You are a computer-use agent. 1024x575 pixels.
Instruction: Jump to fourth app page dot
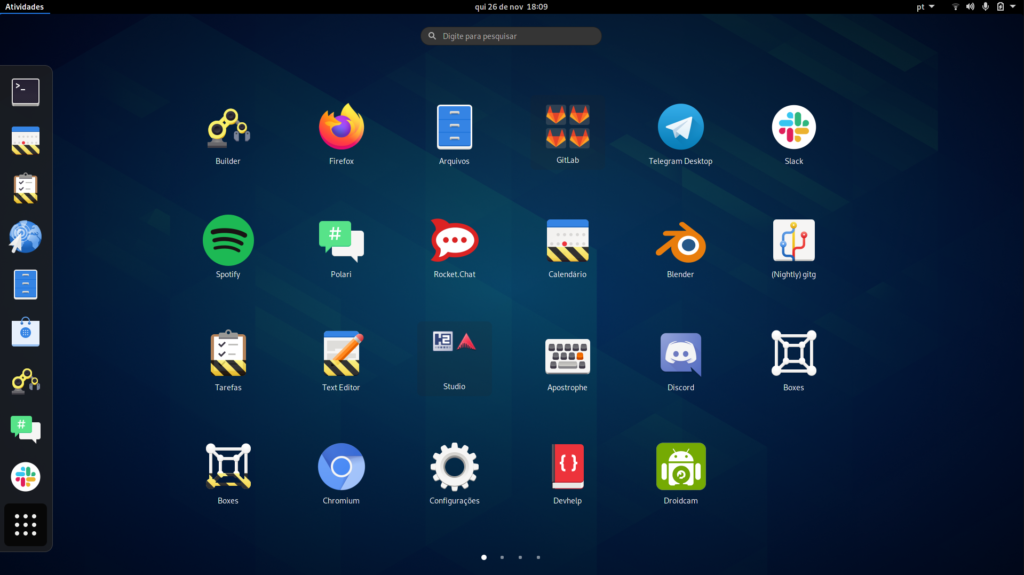click(x=539, y=557)
